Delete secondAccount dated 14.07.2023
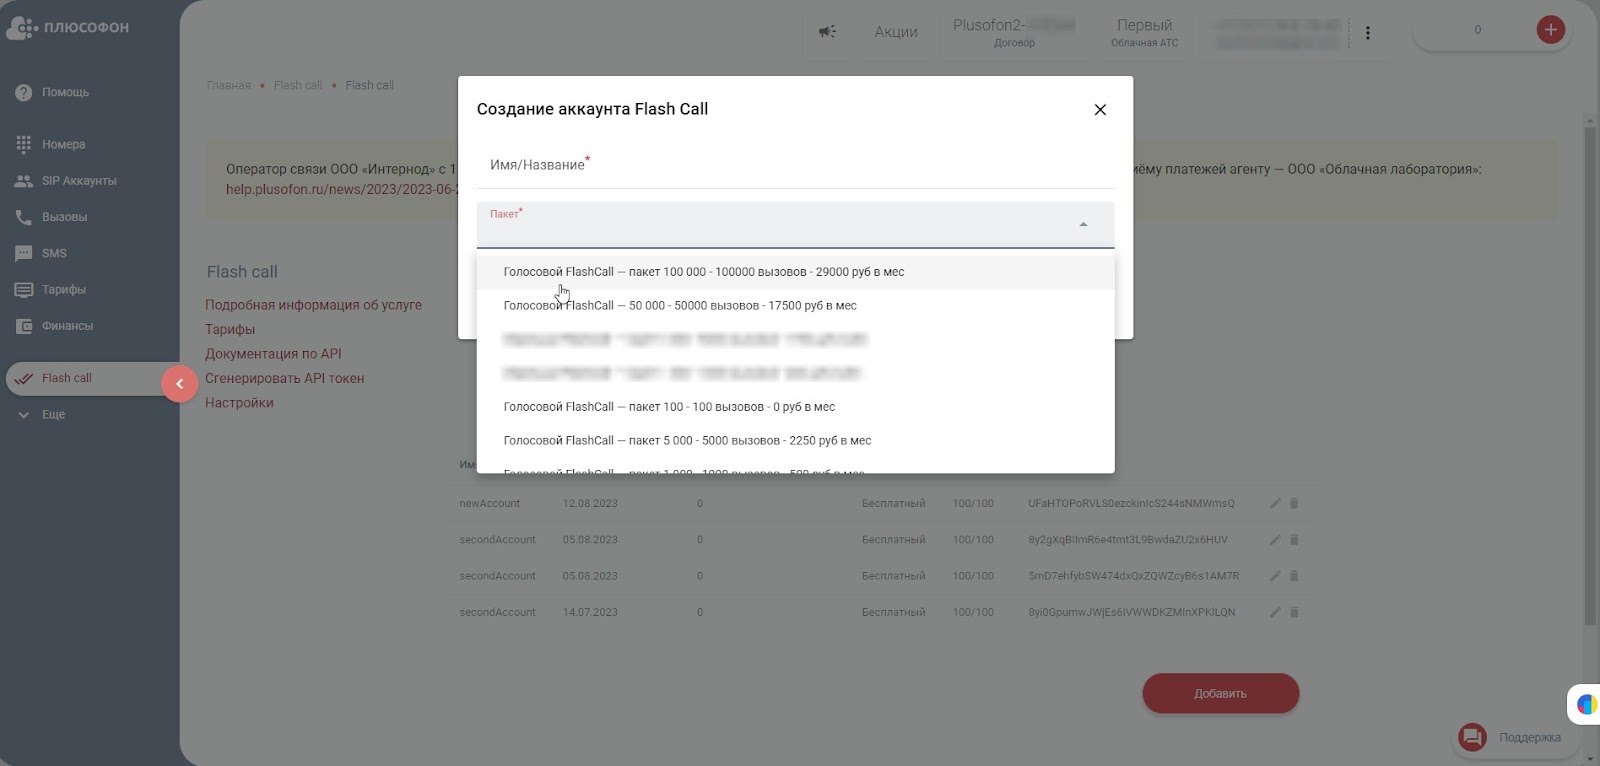 click(1294, 612)
